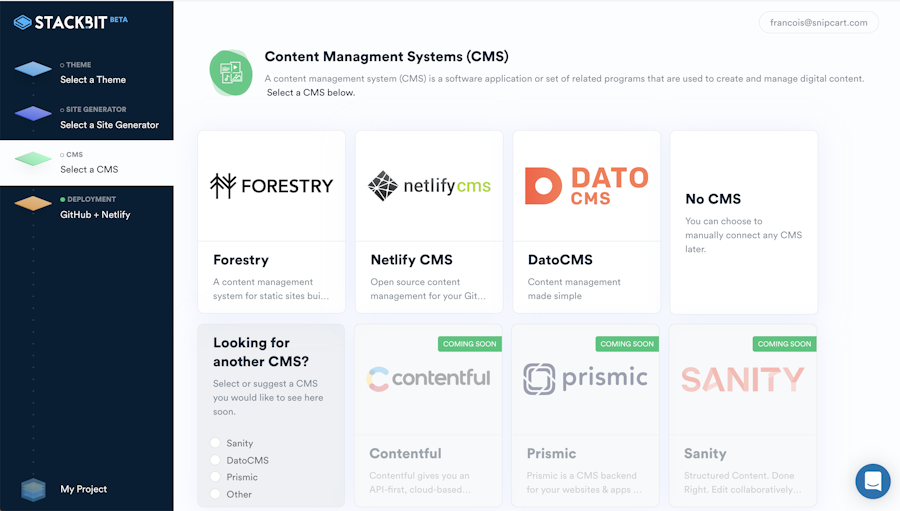
Task: Click the DatoCMS logo
Action: click(x=587, y=185)
